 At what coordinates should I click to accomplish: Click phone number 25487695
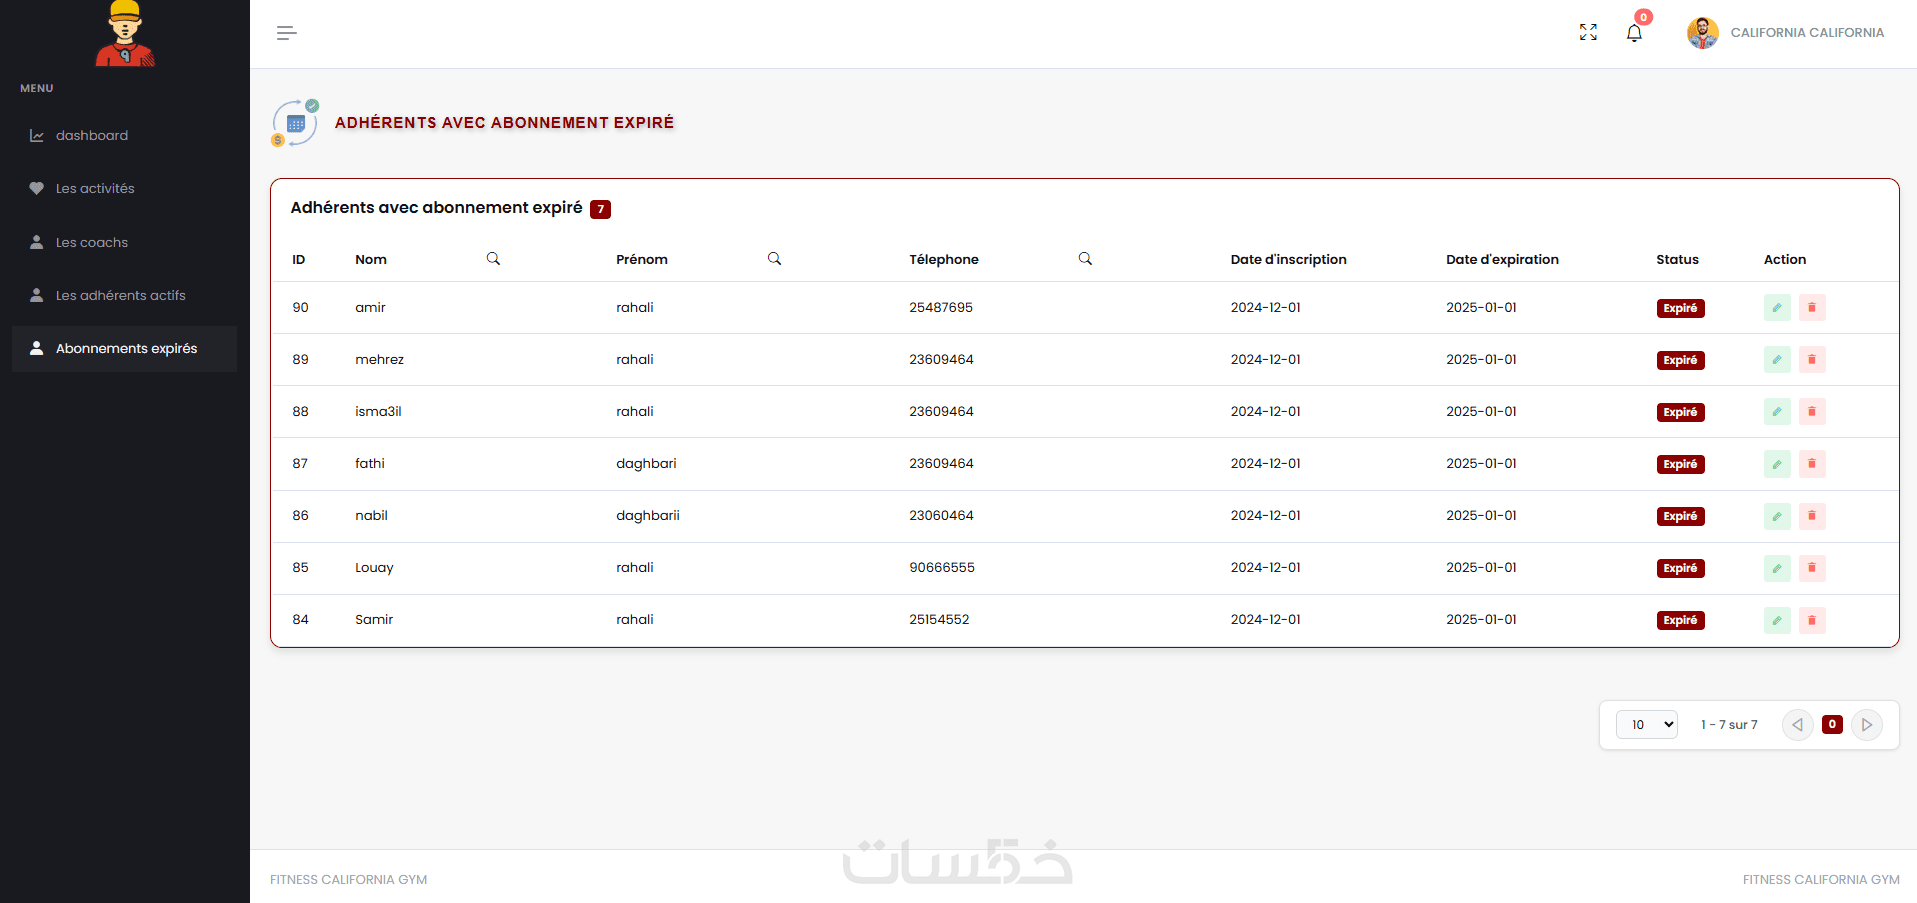[941, 308]
